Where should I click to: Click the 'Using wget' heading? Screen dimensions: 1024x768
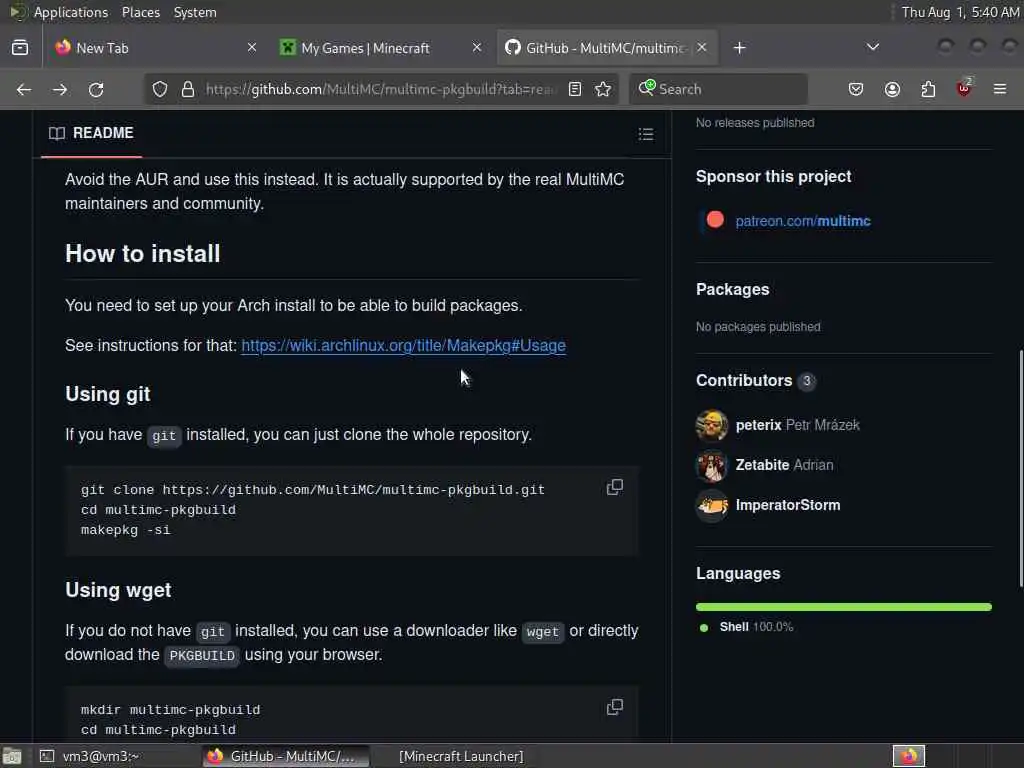[118, 590]
